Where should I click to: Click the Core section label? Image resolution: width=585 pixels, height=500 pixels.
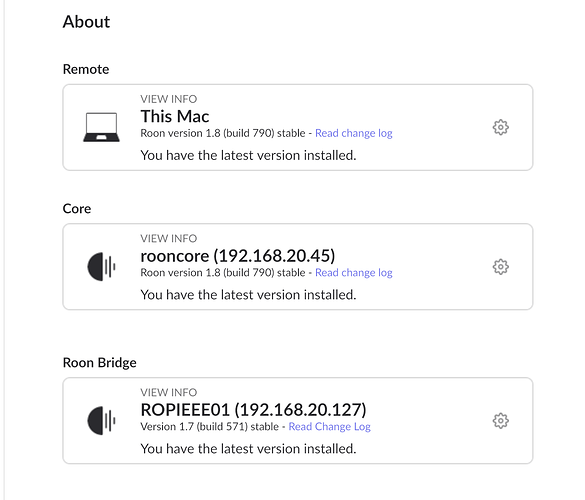coord(76,209)
